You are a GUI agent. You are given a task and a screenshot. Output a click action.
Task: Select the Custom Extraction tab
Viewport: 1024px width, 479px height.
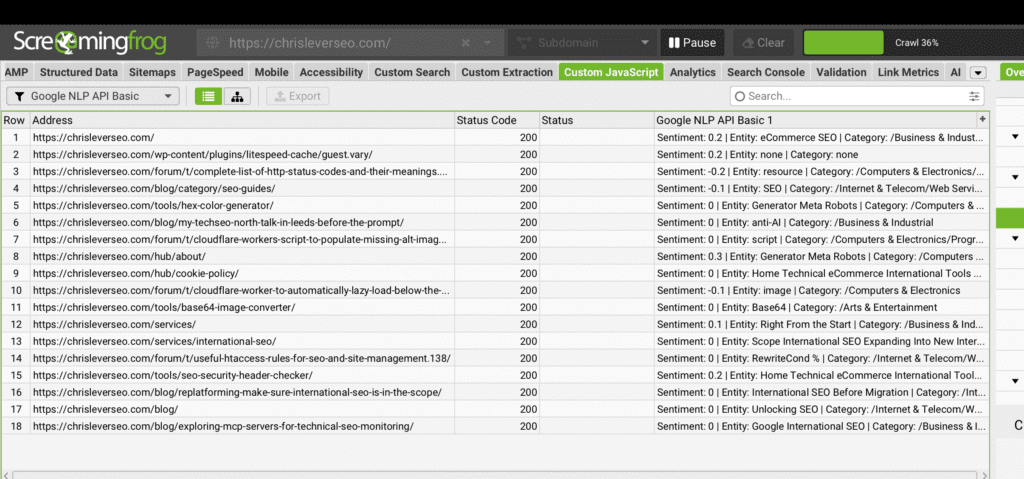pos(506,72)
